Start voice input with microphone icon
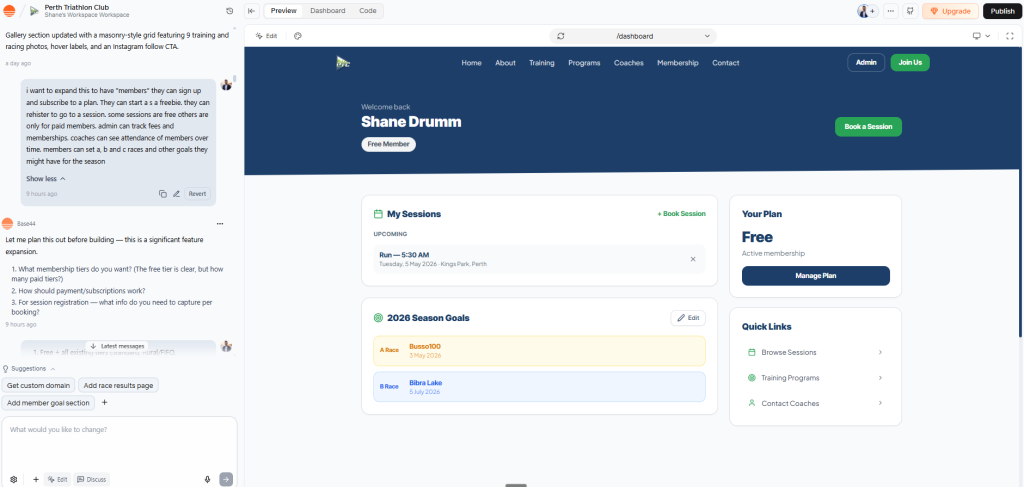 (x=208, y=479)
